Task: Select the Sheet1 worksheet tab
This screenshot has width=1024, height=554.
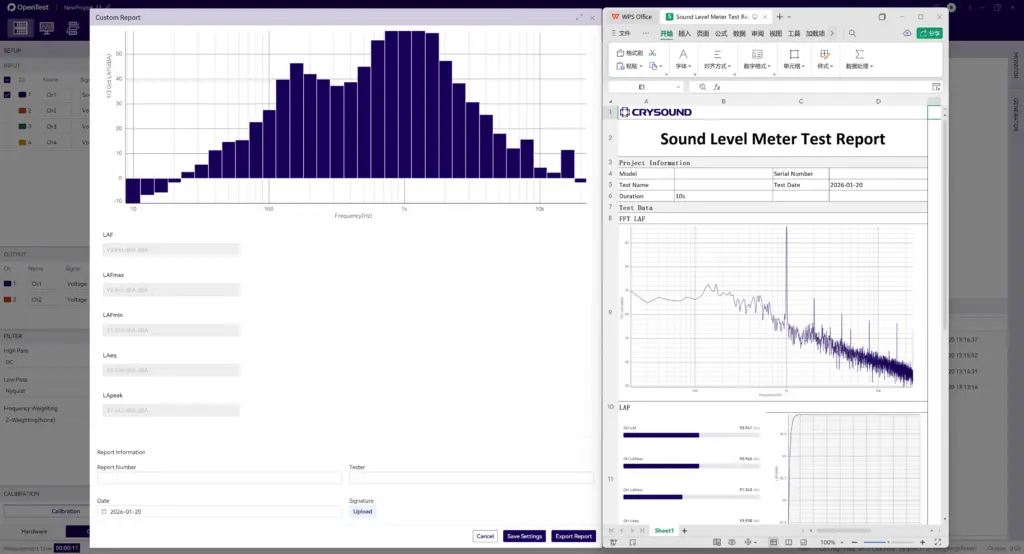Action: pos(664,530)
